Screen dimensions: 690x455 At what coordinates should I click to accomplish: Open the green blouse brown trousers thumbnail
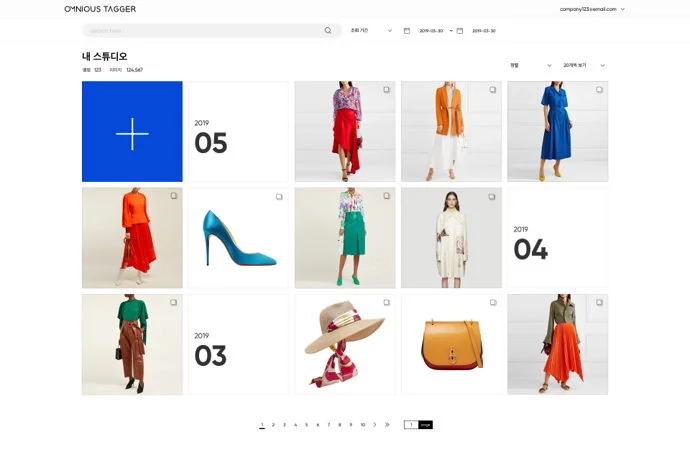pos(132,344)
